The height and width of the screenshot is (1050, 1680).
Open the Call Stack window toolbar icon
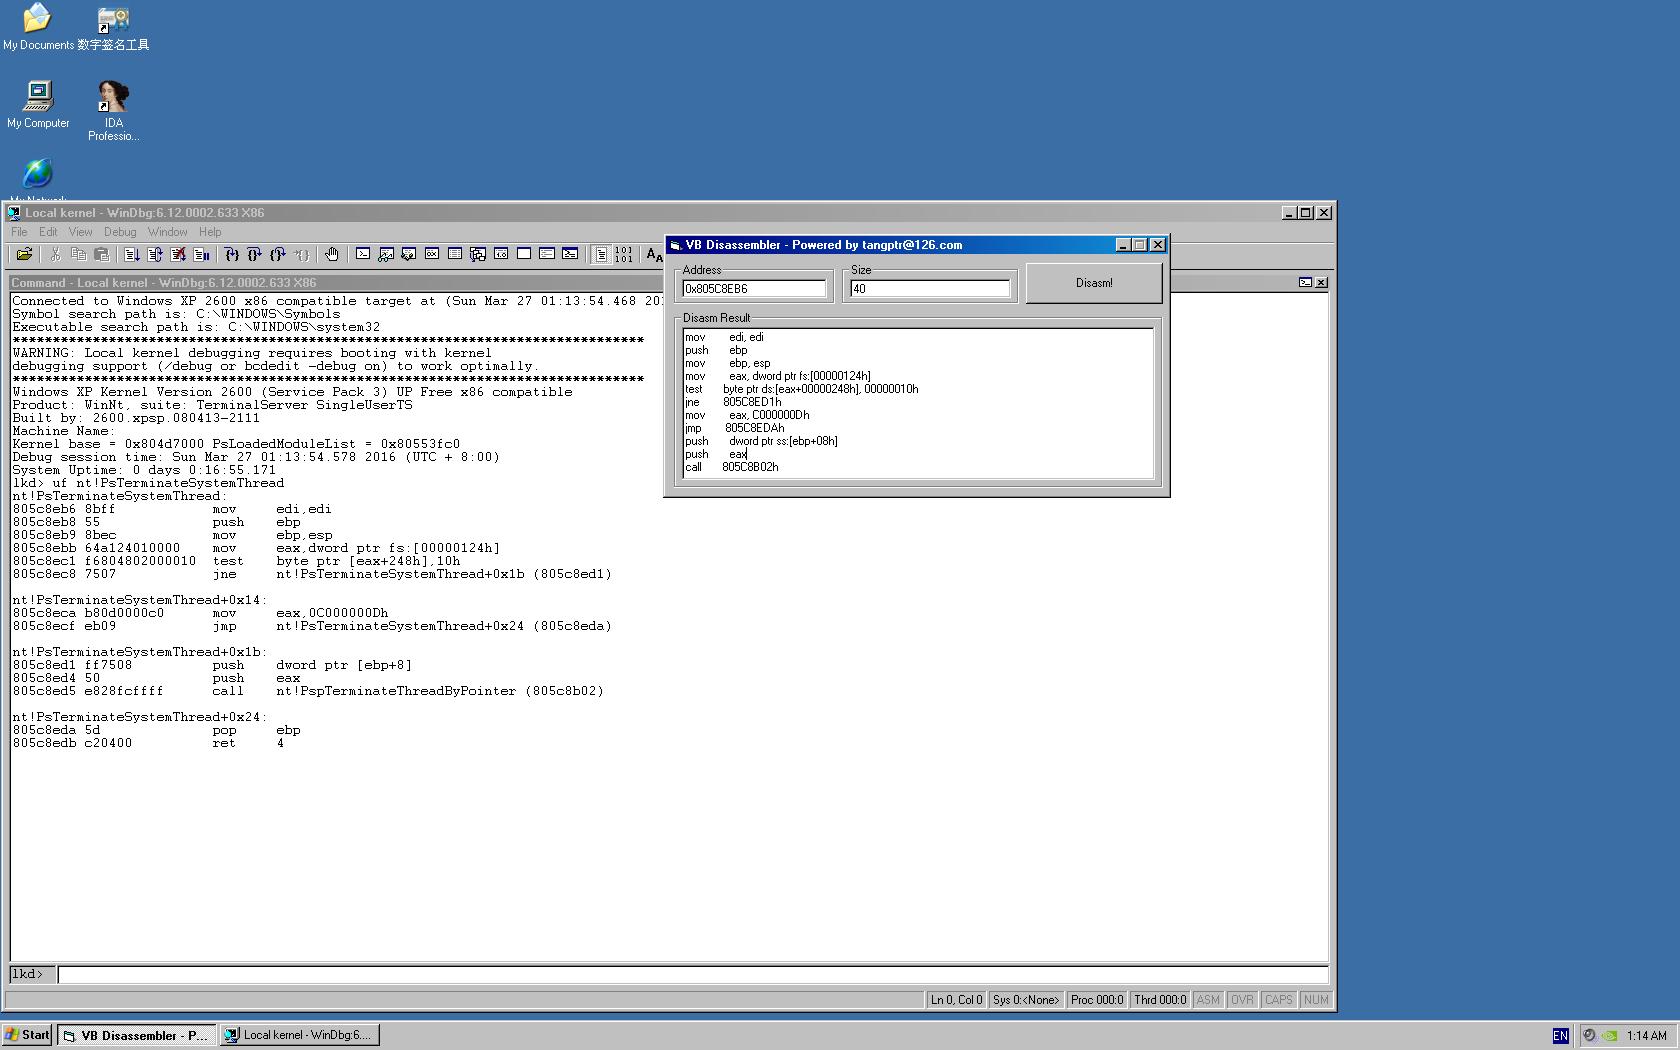(478, 254)
